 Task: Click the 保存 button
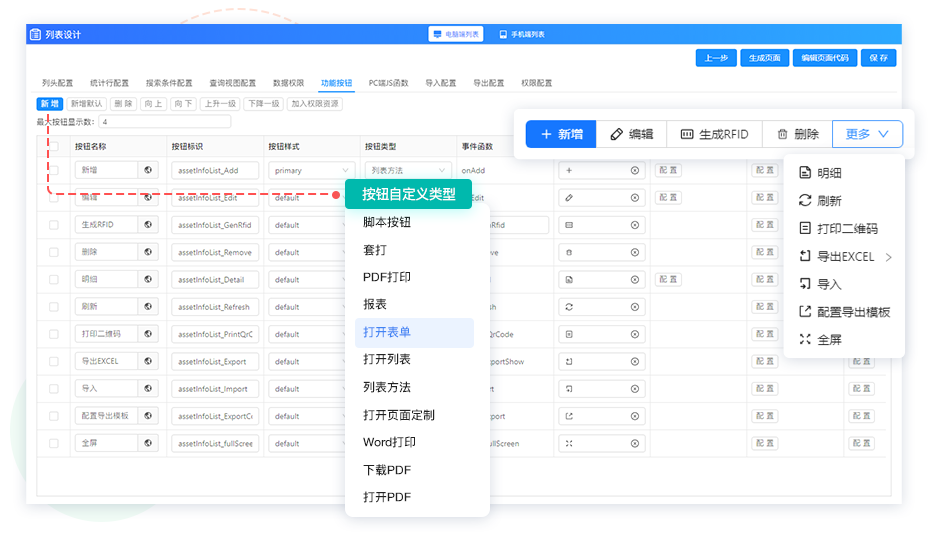pyautogui.click(x=878, y=58)
